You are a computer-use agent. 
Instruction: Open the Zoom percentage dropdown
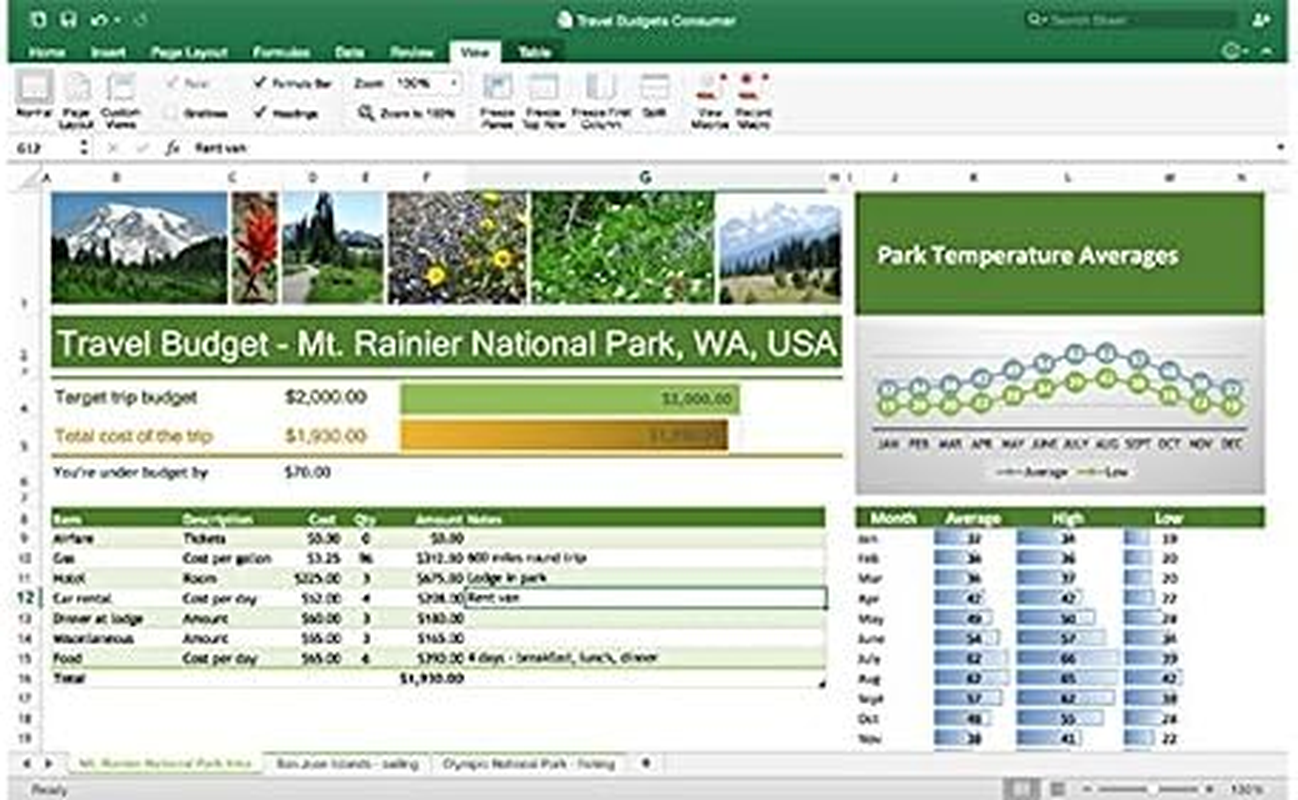tap(454, 84)
